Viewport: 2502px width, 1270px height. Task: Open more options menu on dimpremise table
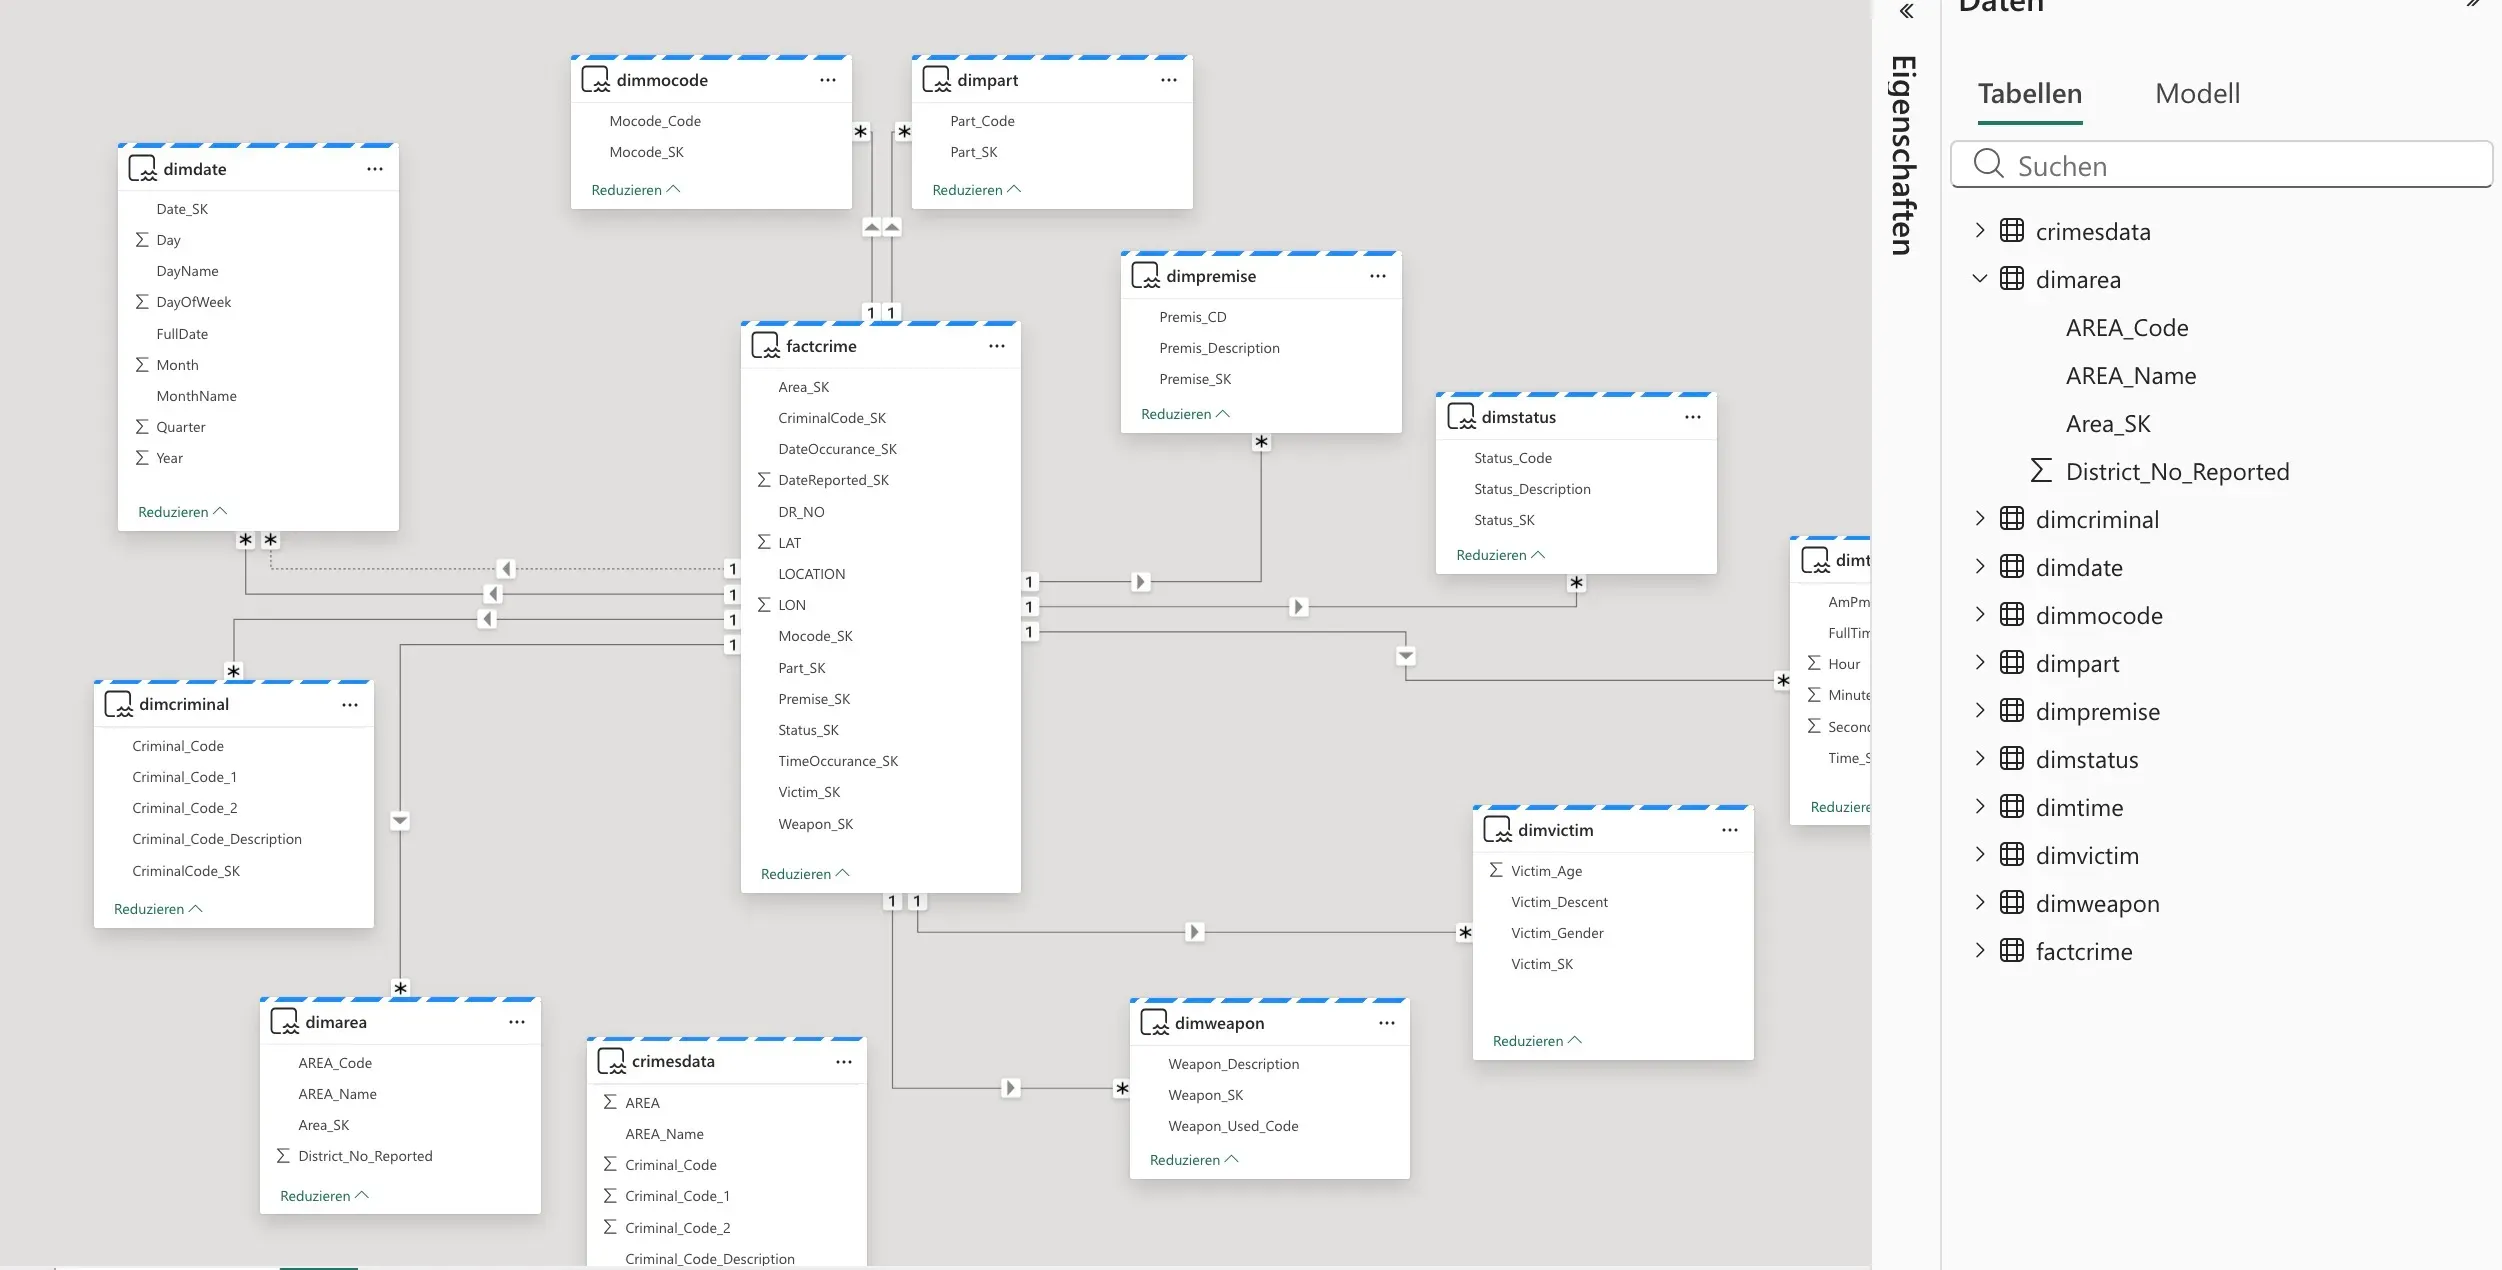pos(1377,275)
